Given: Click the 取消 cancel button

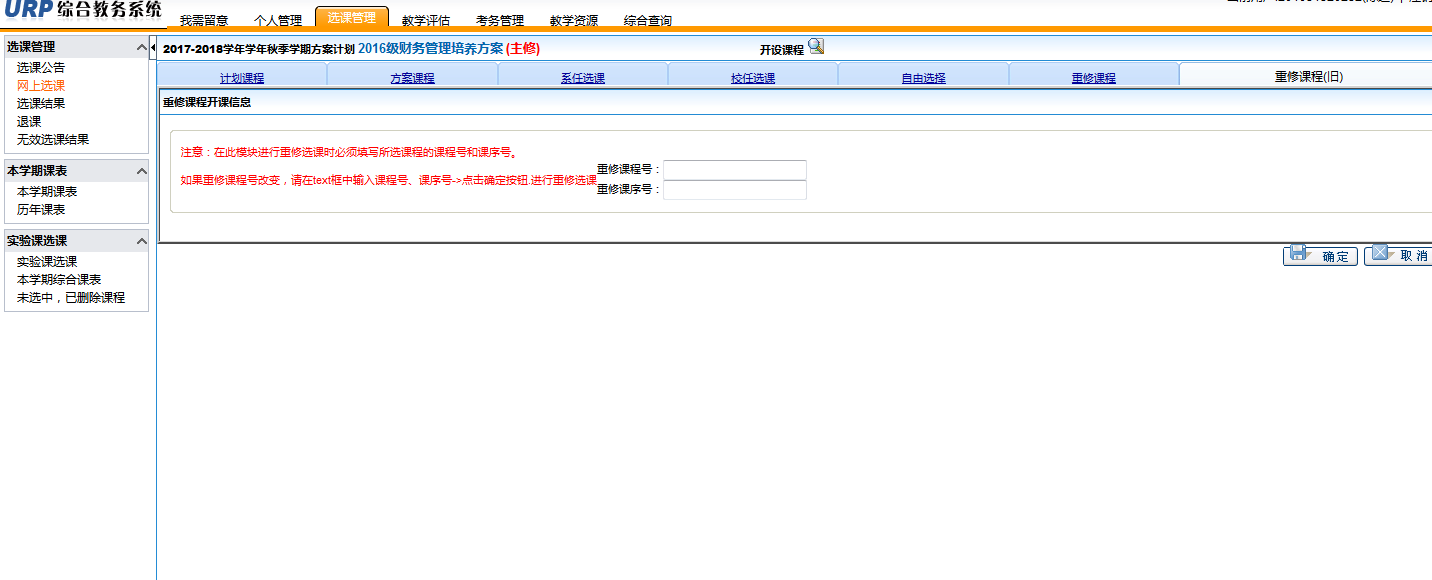Looking at the screenshot, I should tap(1400, 256).
